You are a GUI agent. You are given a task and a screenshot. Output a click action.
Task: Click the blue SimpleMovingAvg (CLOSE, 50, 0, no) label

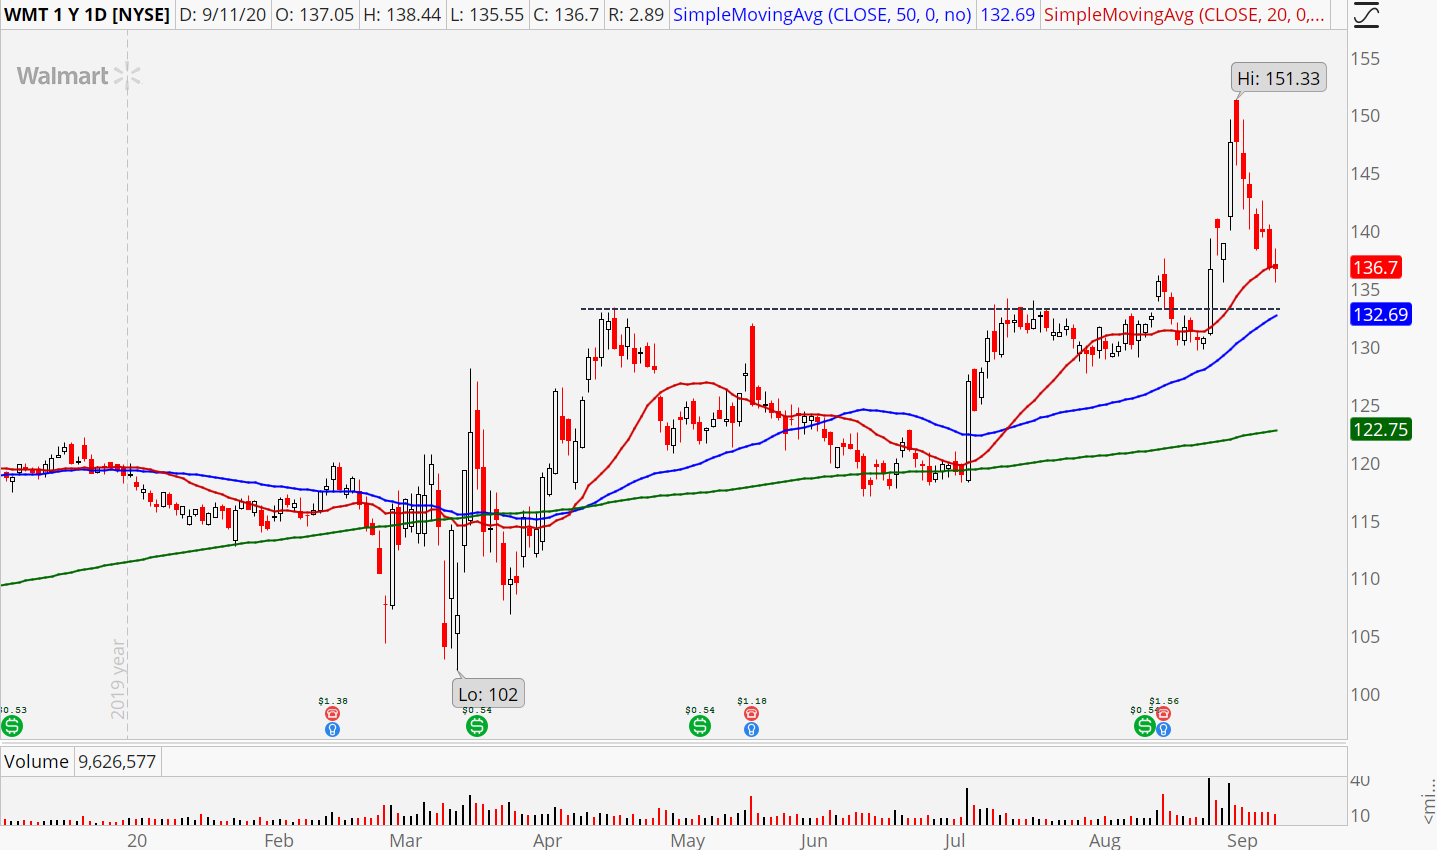[823, 15]
